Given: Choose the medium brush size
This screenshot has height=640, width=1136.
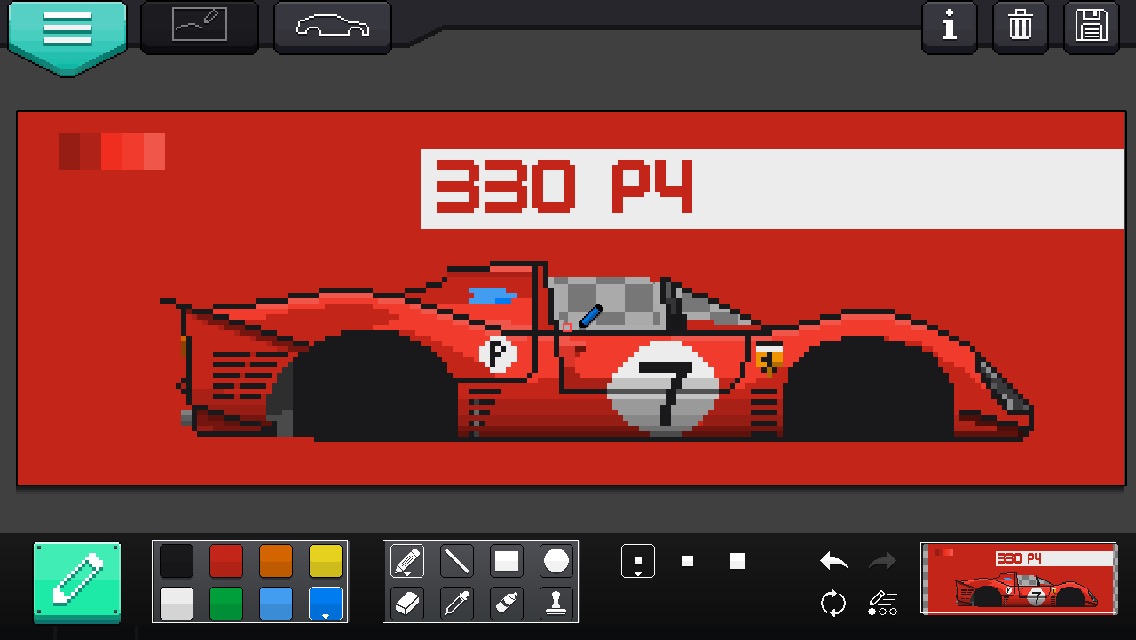Looking at the screenshot, I should [x=688, y=561].
